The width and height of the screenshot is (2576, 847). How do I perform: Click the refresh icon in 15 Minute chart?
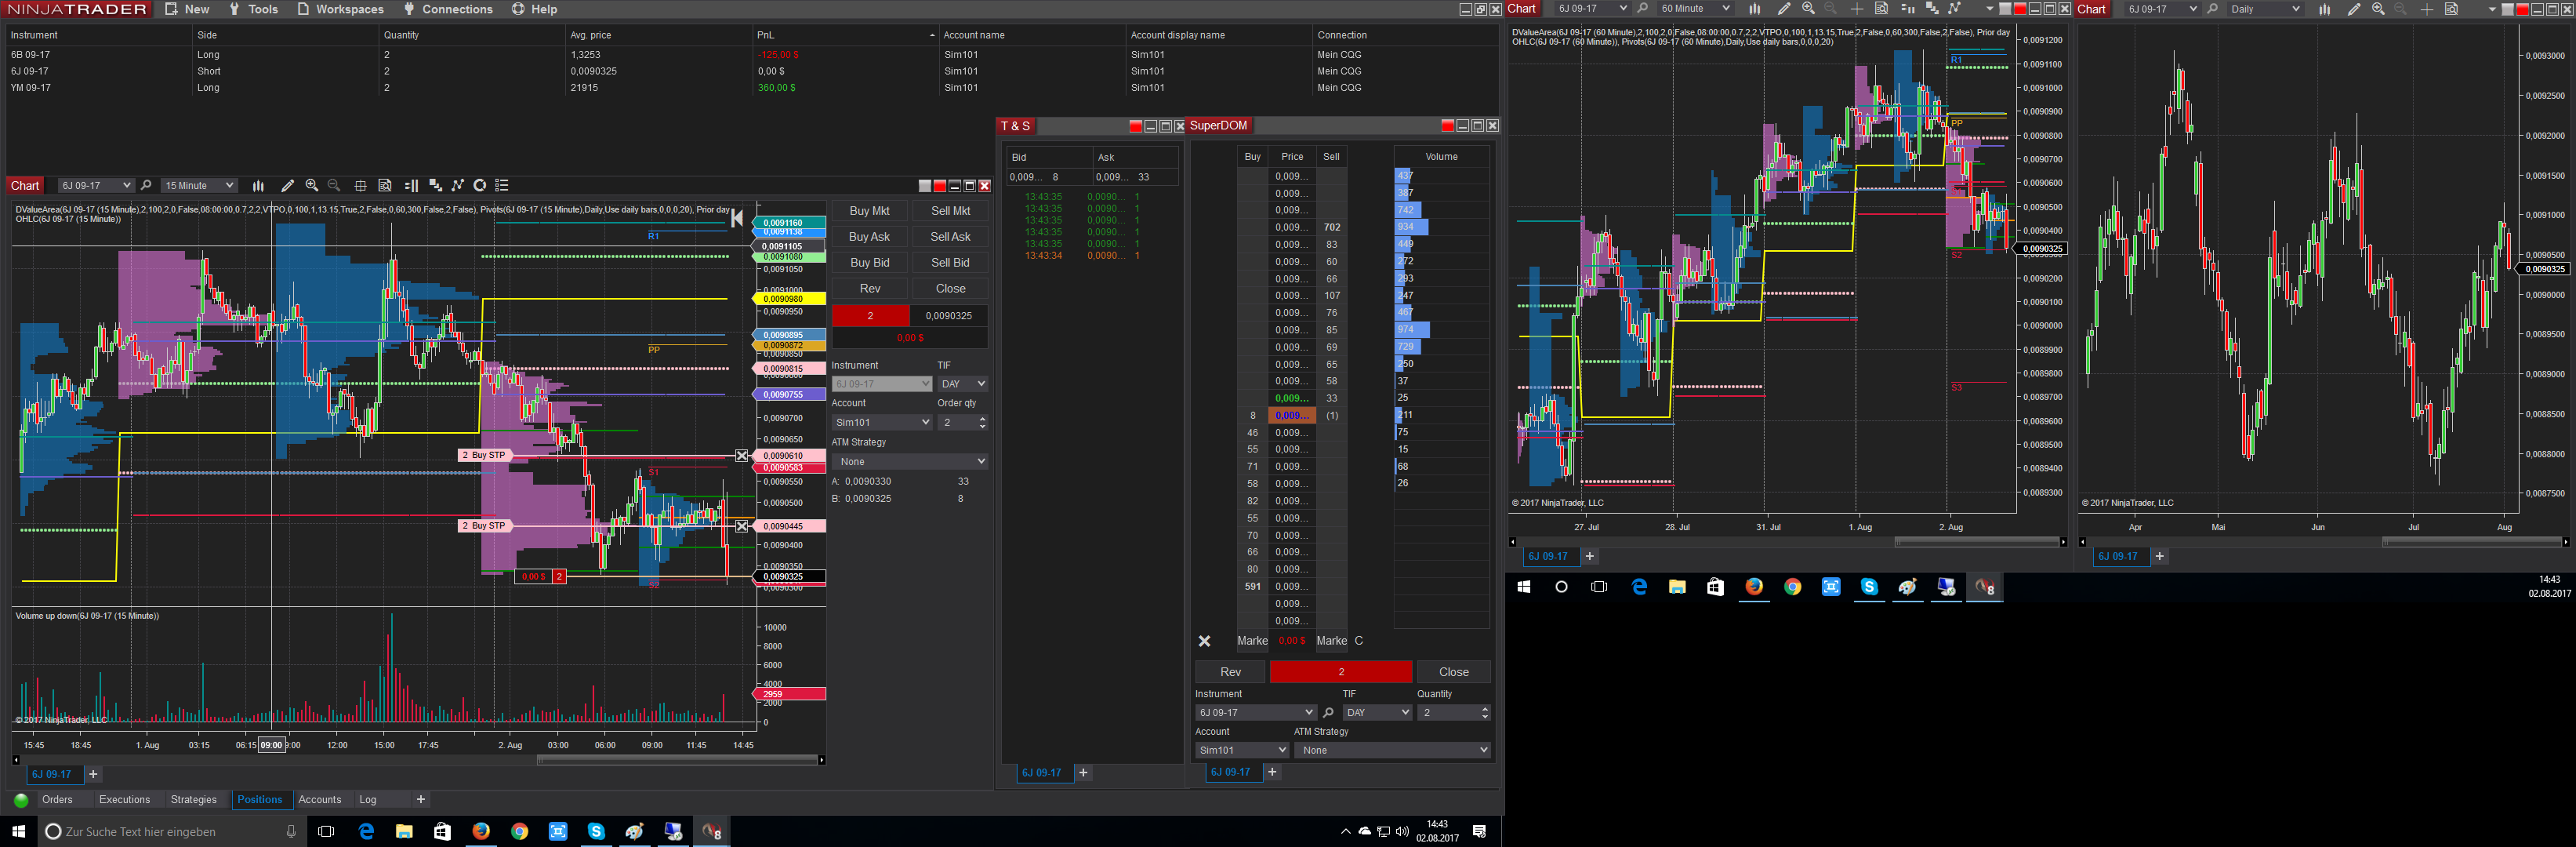click(x=480, y=186)
